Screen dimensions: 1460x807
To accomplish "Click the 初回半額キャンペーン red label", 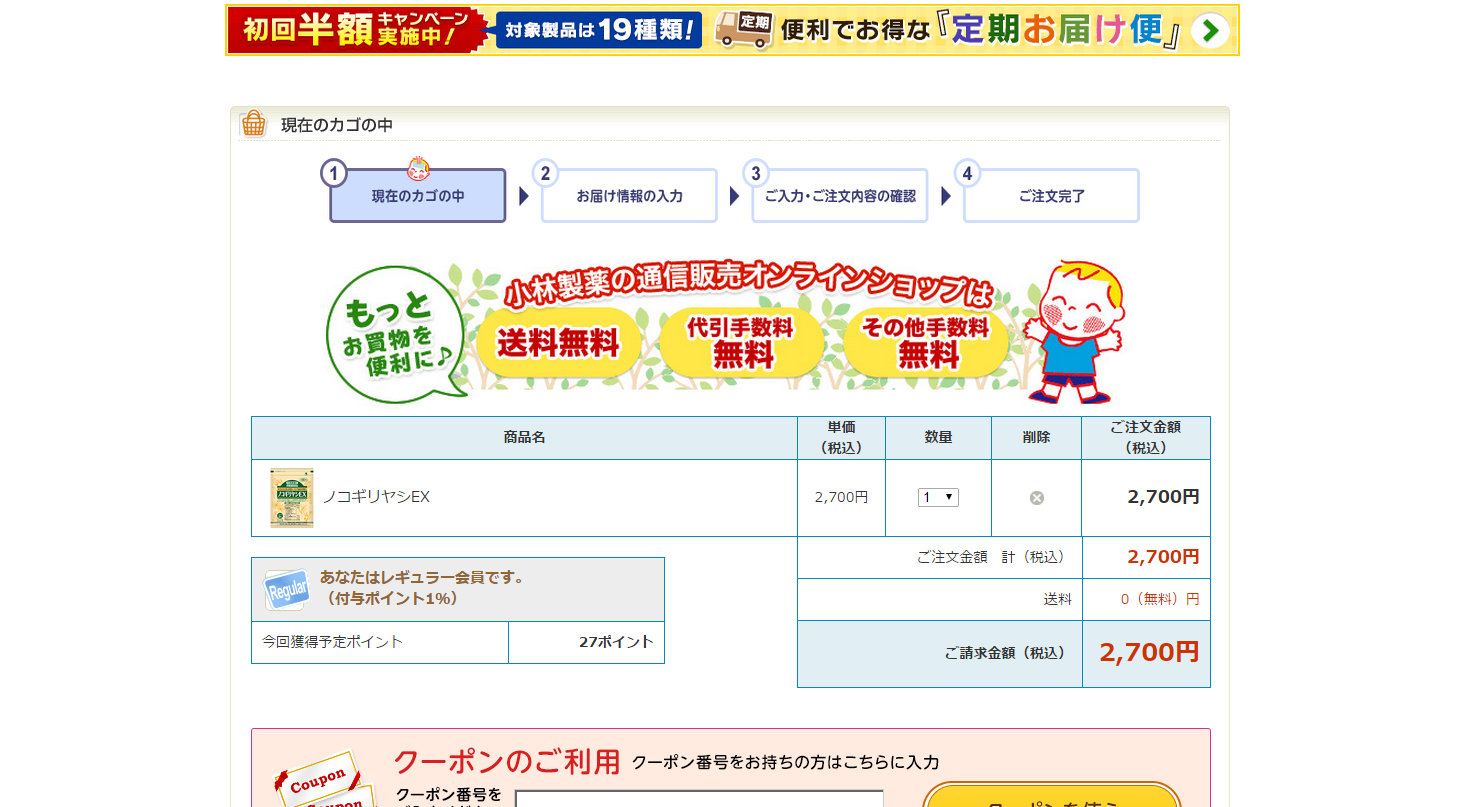I will coord(355,30).
